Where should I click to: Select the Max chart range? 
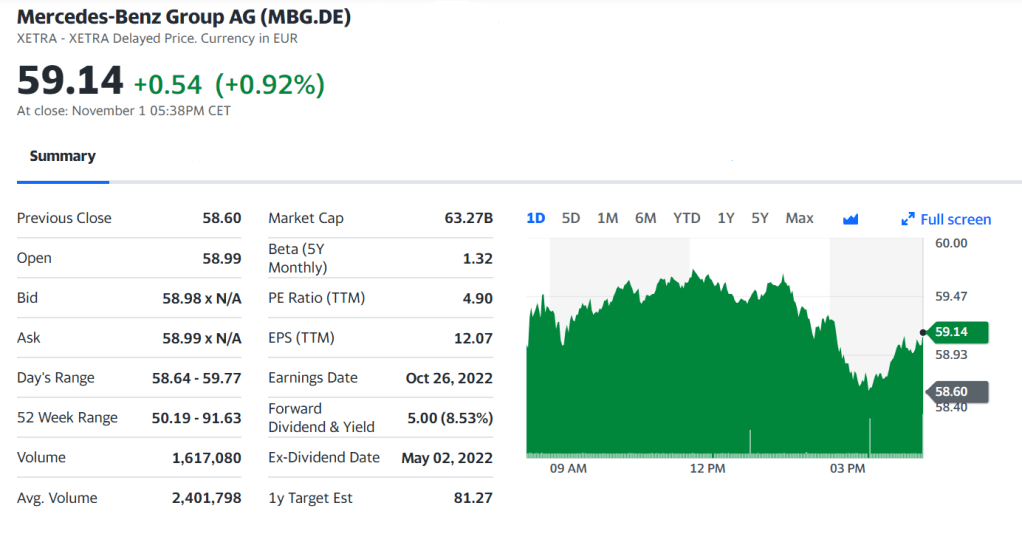pyautogui.click(x=799, y=218)
